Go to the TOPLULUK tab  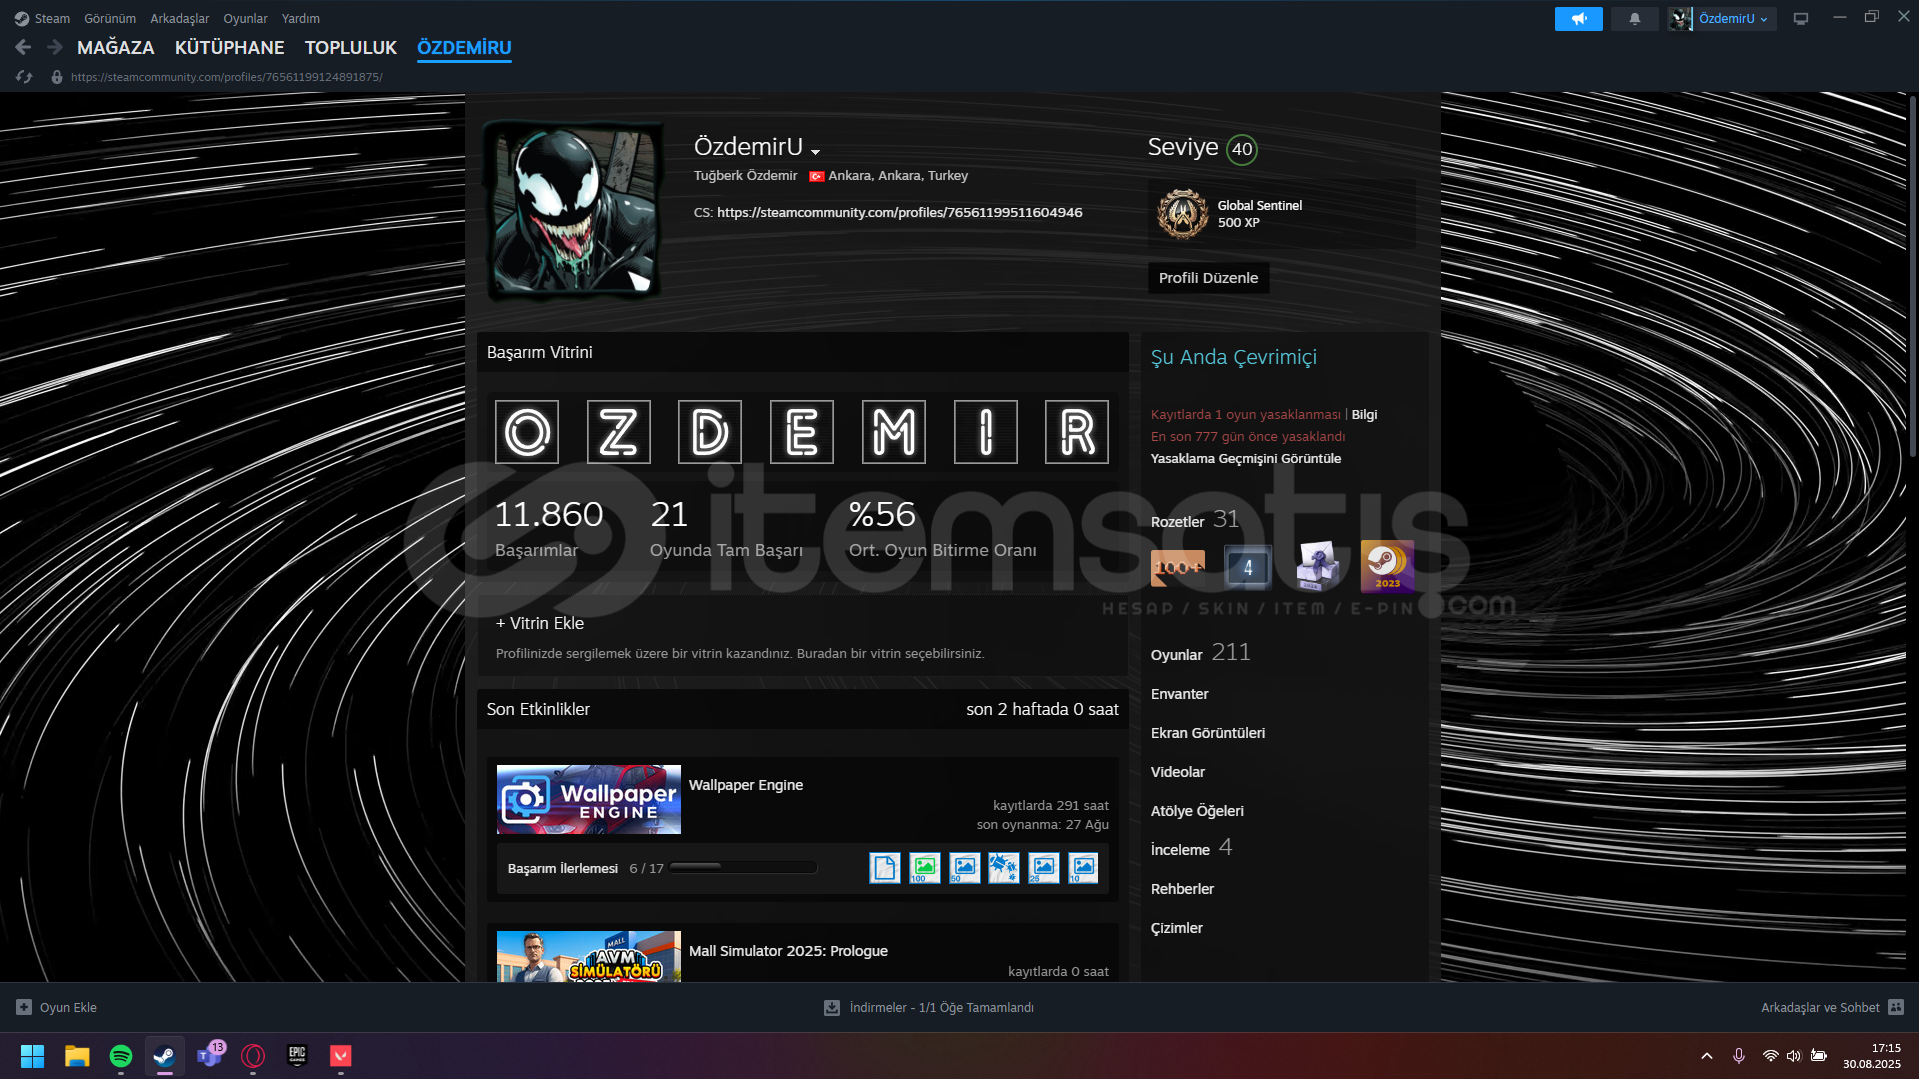click(x=351, y=48)
